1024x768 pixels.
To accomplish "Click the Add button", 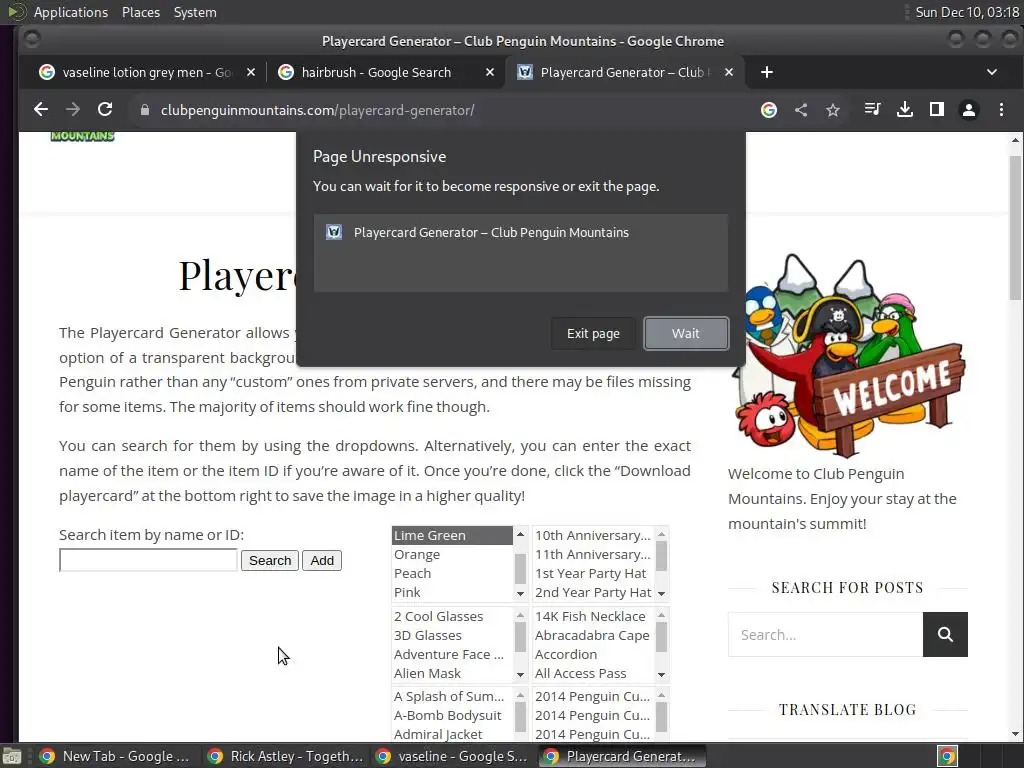I will (x=322, y=560).
